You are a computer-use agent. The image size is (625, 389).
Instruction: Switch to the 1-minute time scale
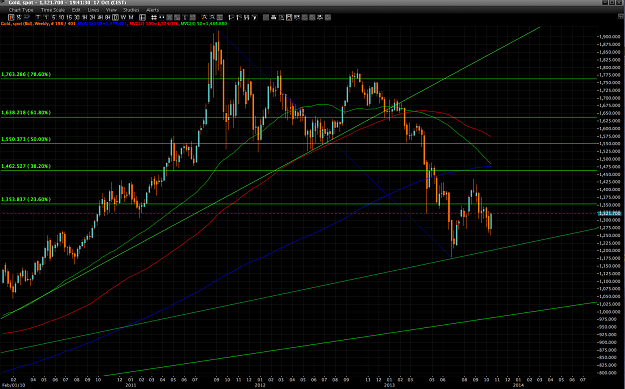pos(46,18)
